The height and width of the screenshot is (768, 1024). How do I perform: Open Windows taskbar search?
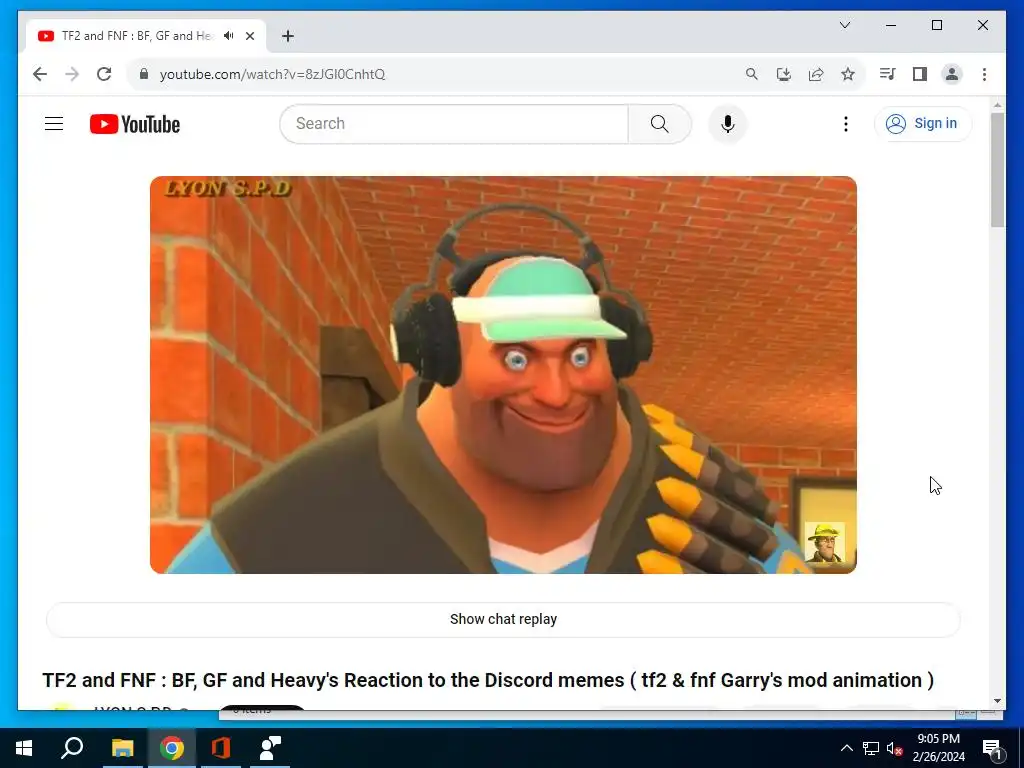[x=72, y=748]
